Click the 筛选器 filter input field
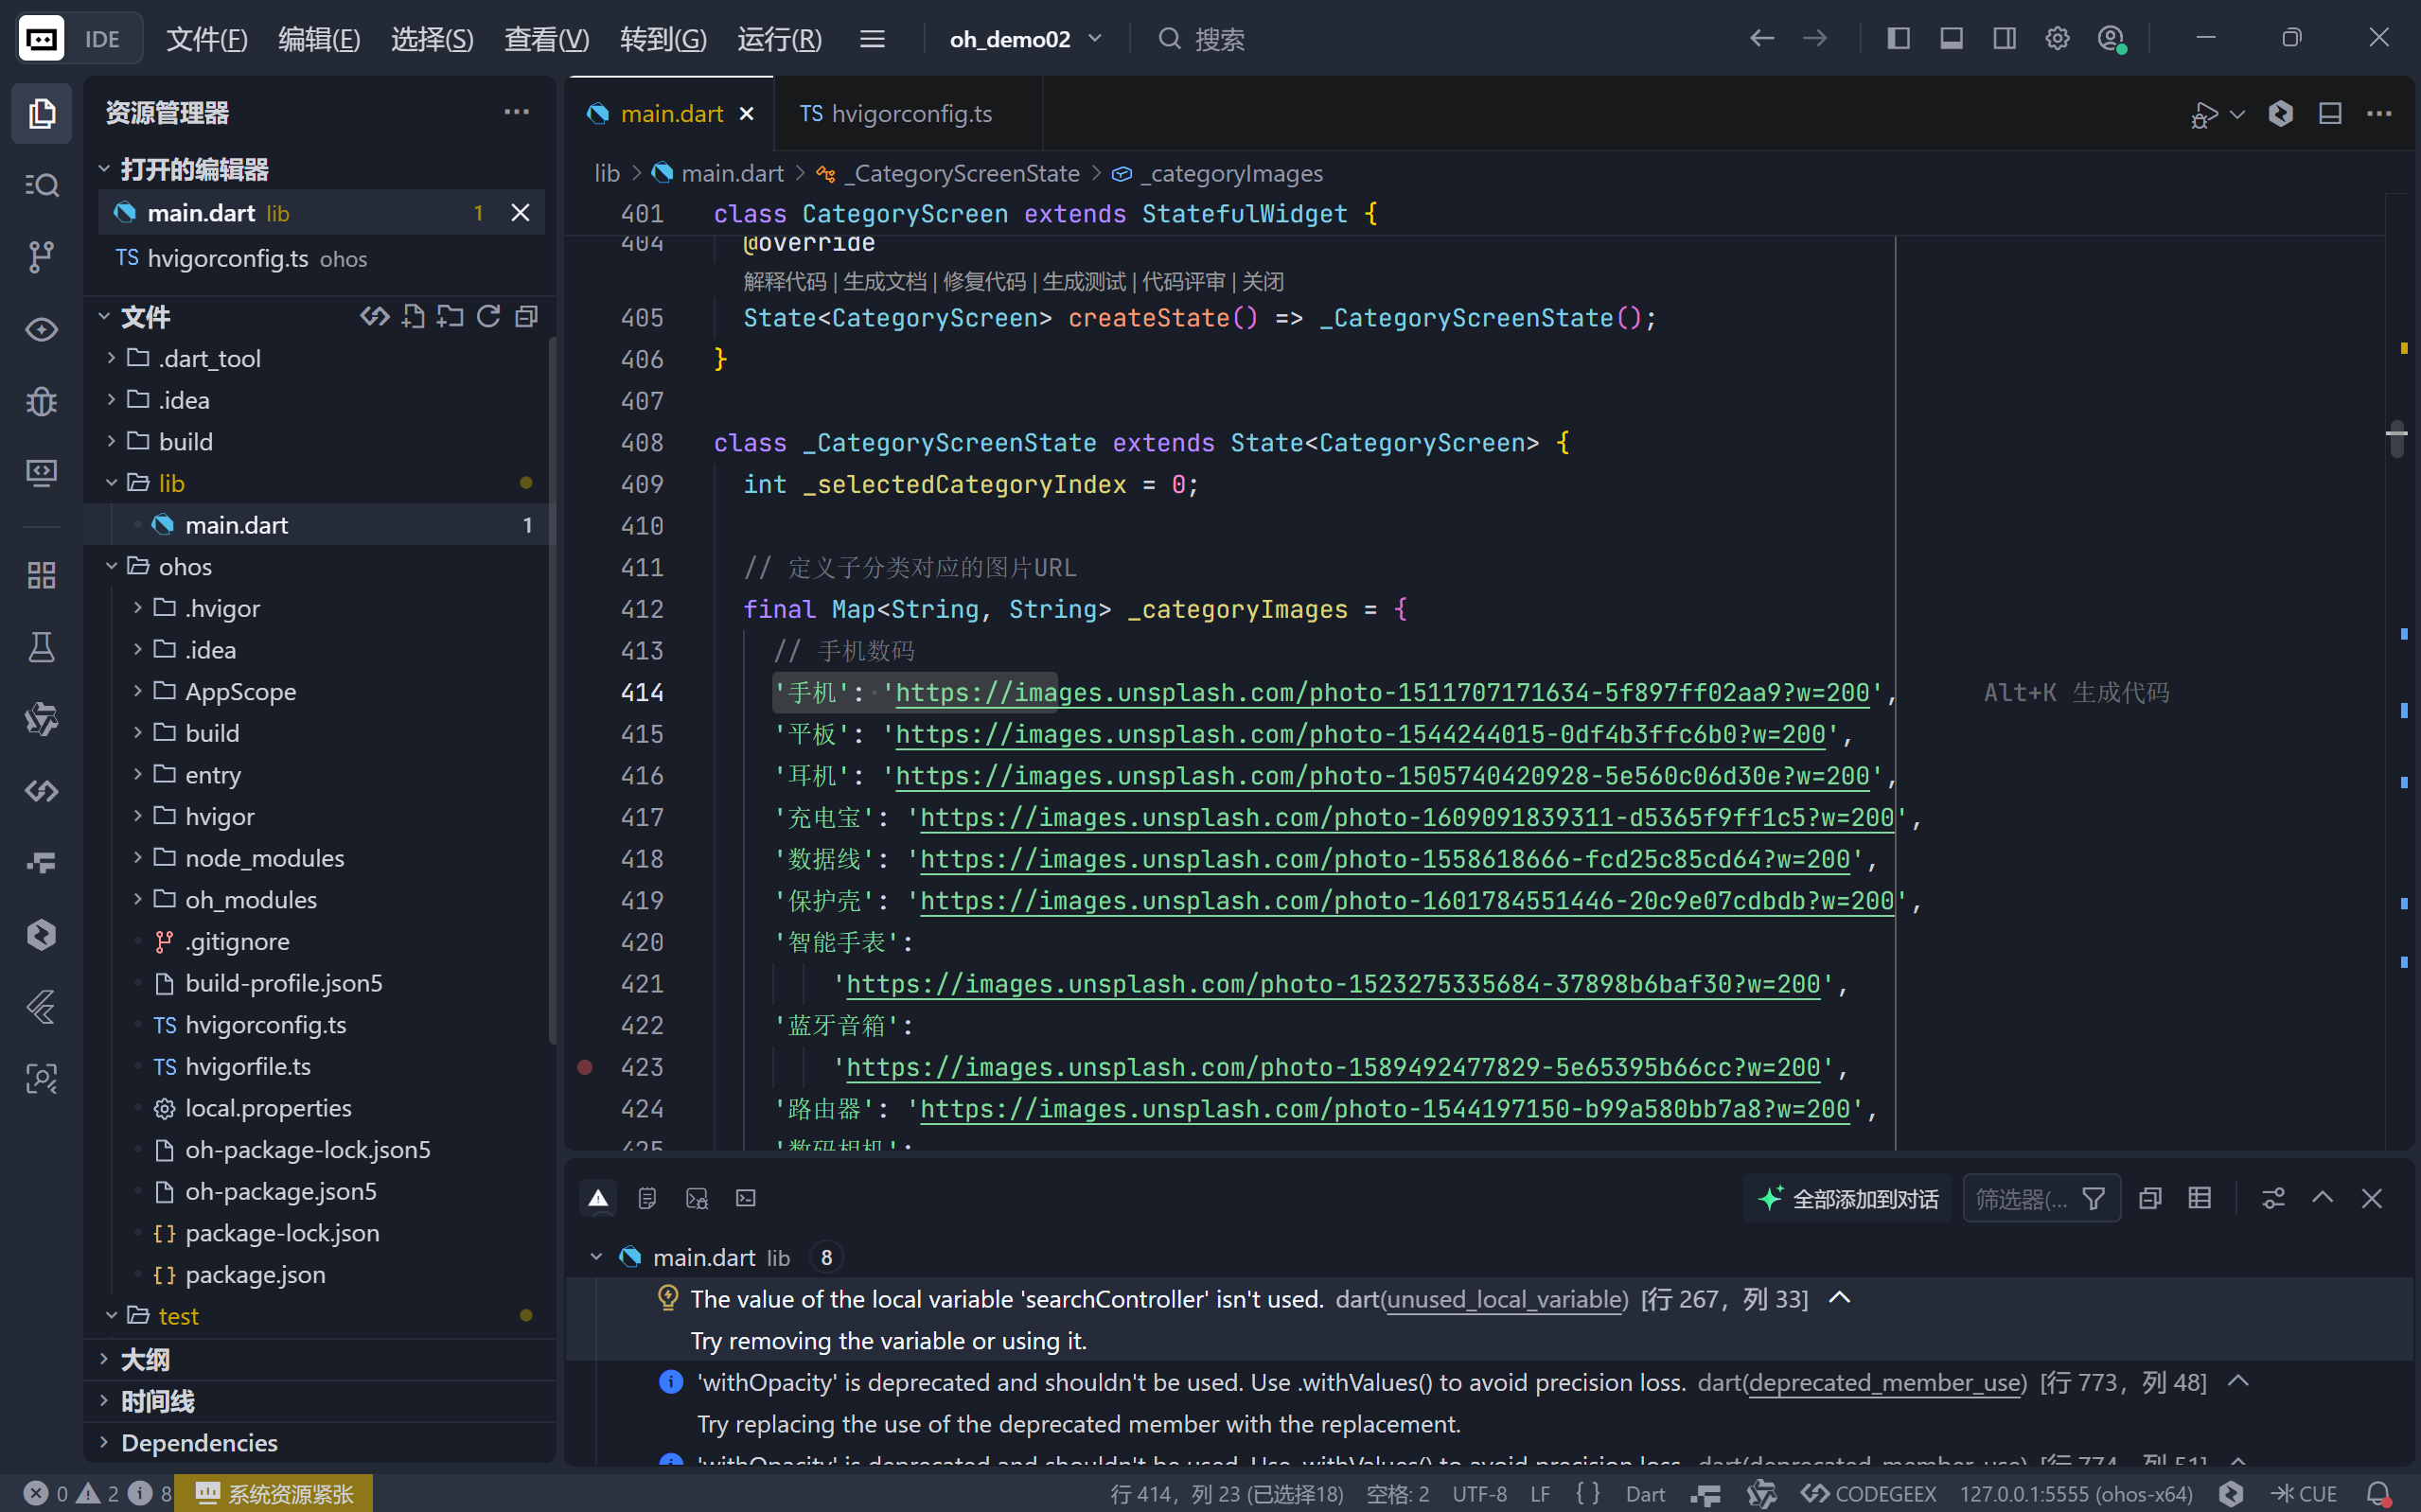This screenshot has height=1512, width=2421. [2020, 1198]
